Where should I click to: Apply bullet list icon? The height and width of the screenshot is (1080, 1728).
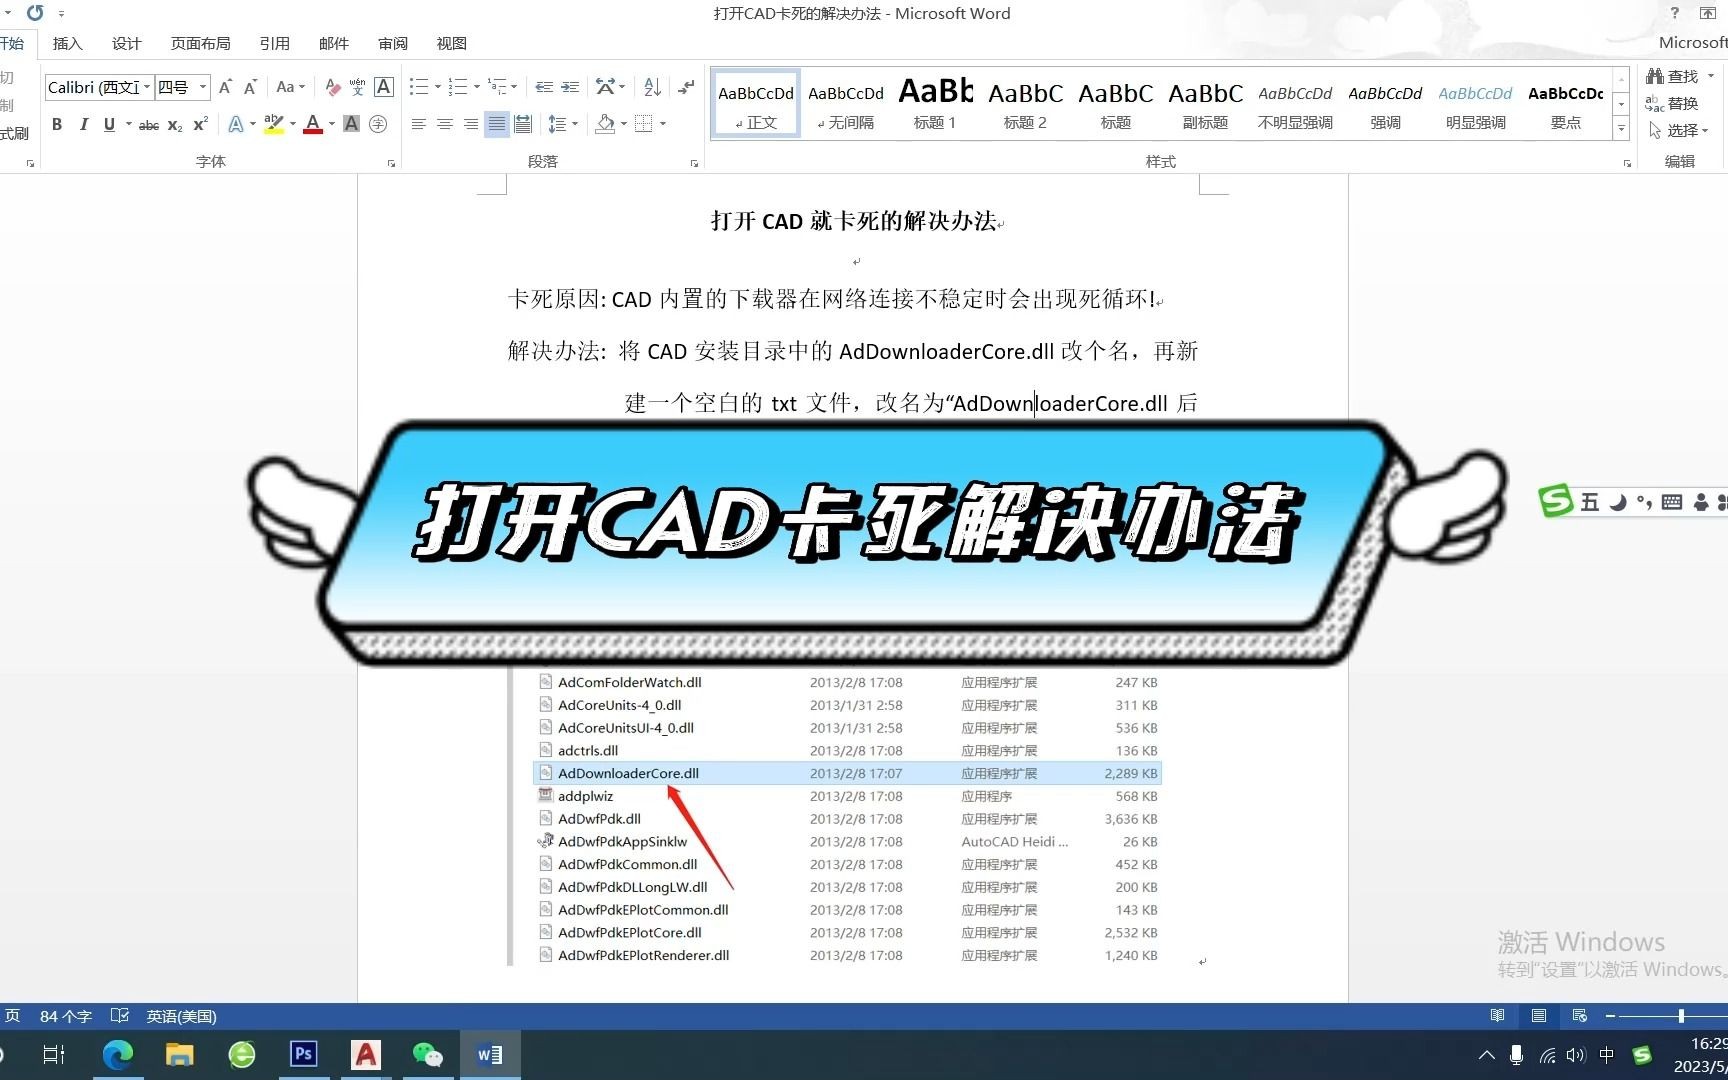pyautogui.click(x=419, y=87)
